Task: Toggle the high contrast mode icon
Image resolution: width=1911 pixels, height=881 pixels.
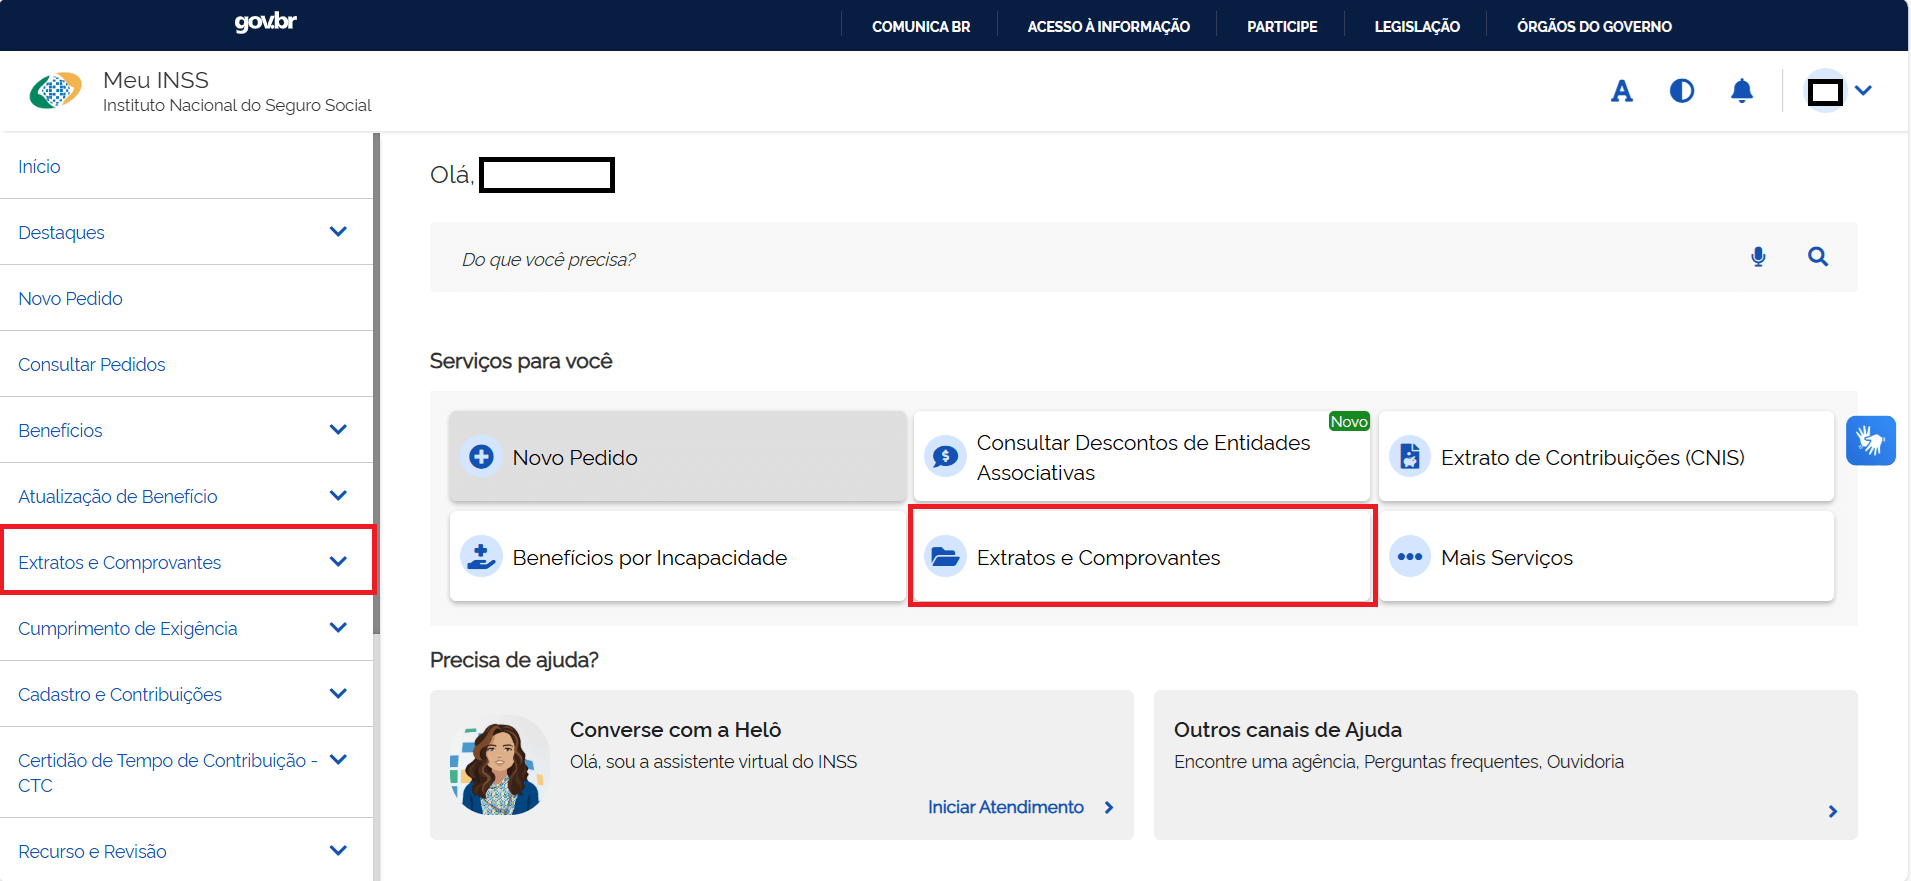Action: [x=1681, y=91]
